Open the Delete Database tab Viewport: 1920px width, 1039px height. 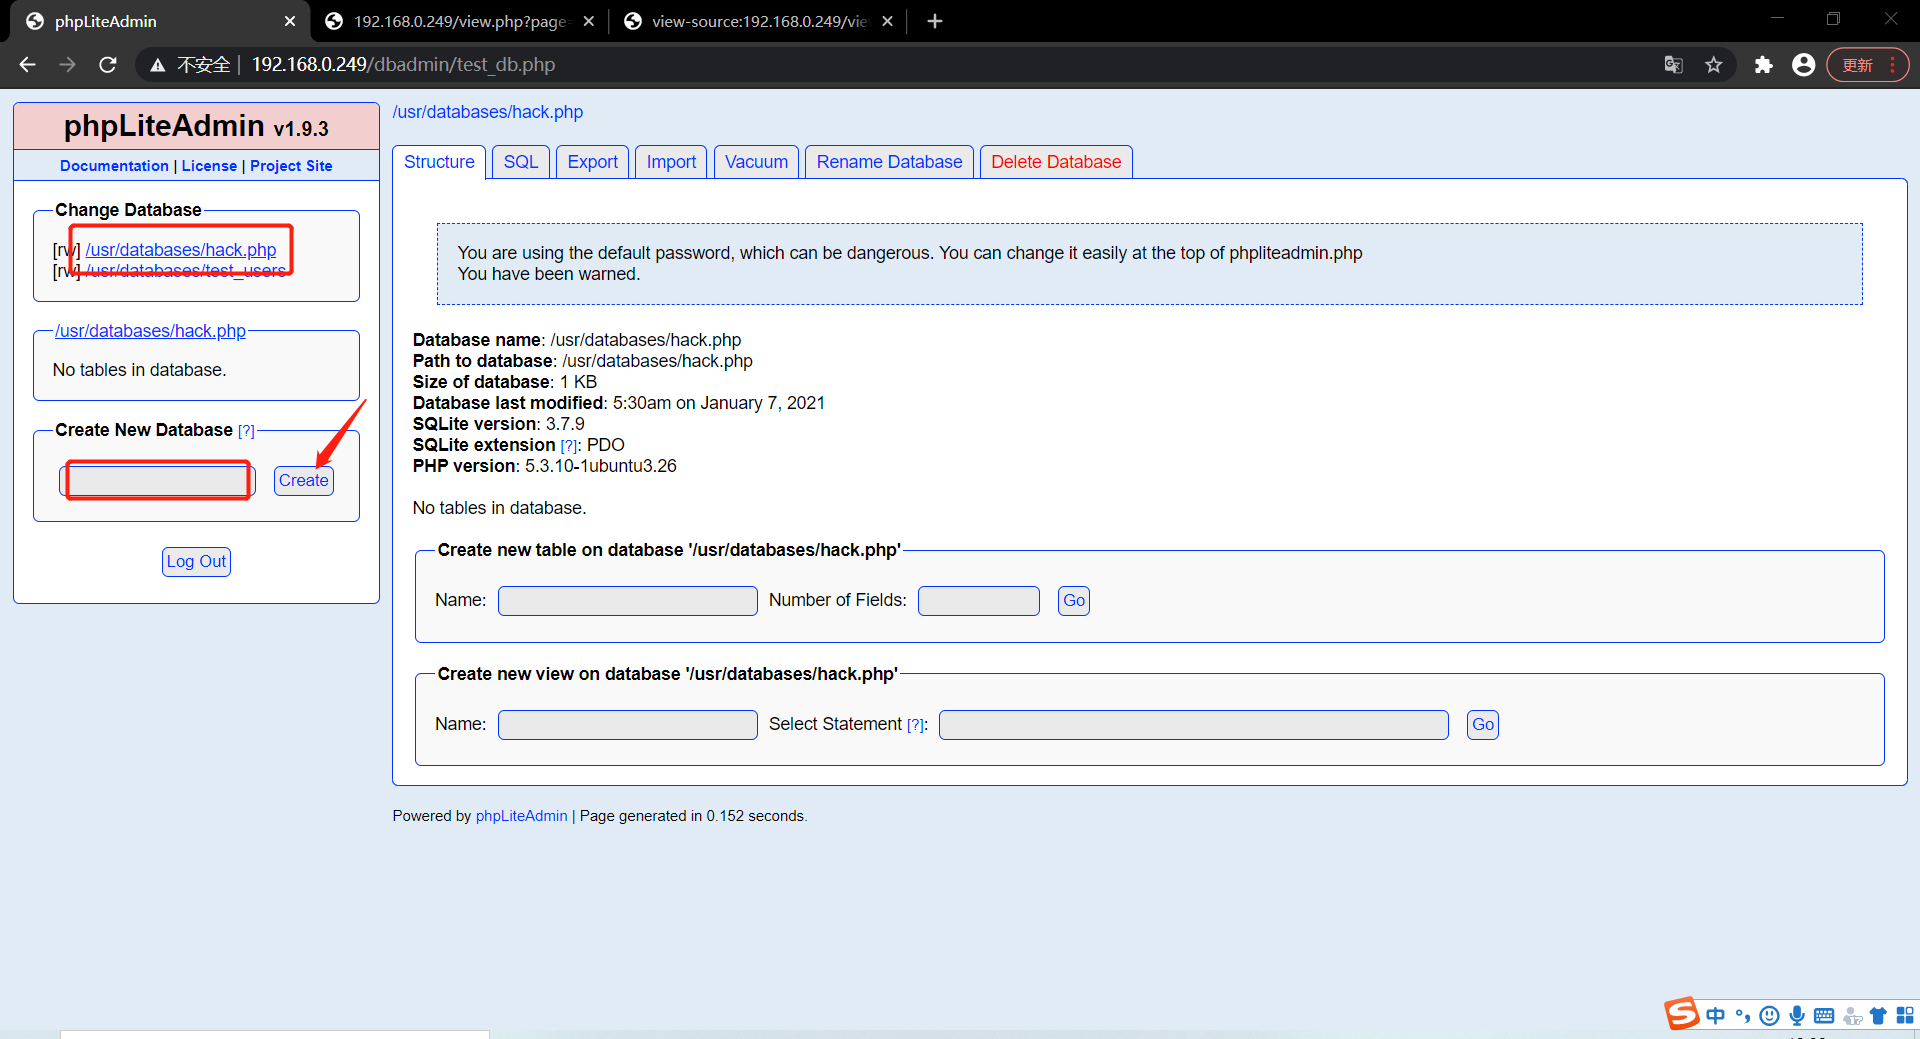[1056, 162]
